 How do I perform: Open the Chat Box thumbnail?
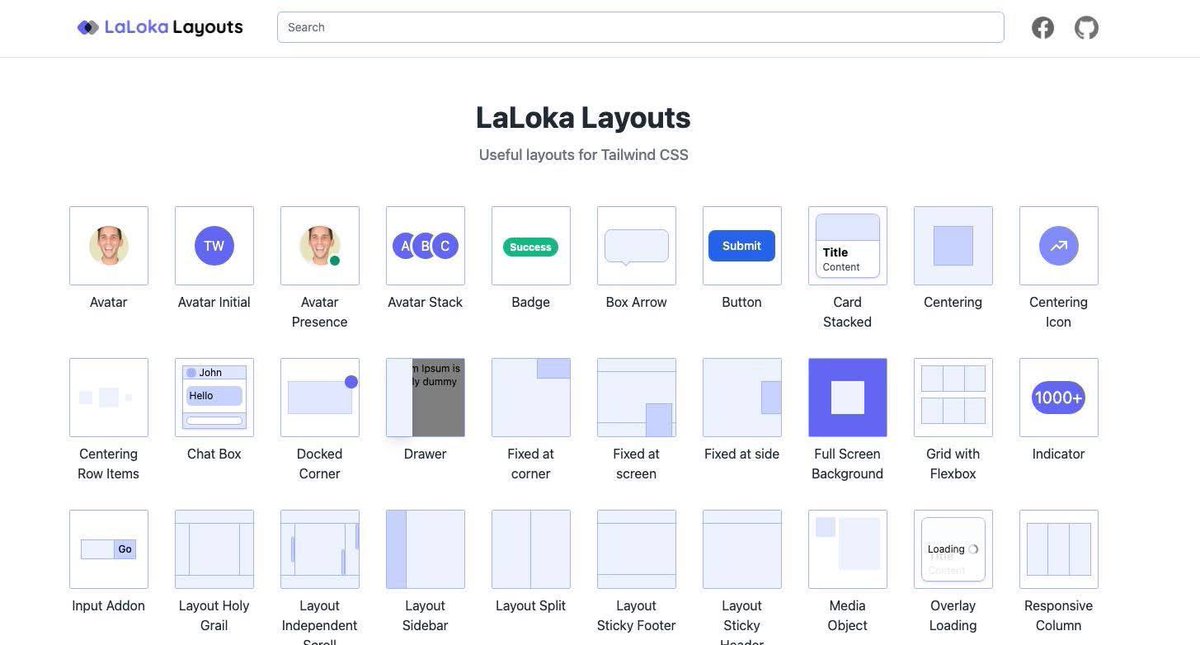(x=214, y=398)
